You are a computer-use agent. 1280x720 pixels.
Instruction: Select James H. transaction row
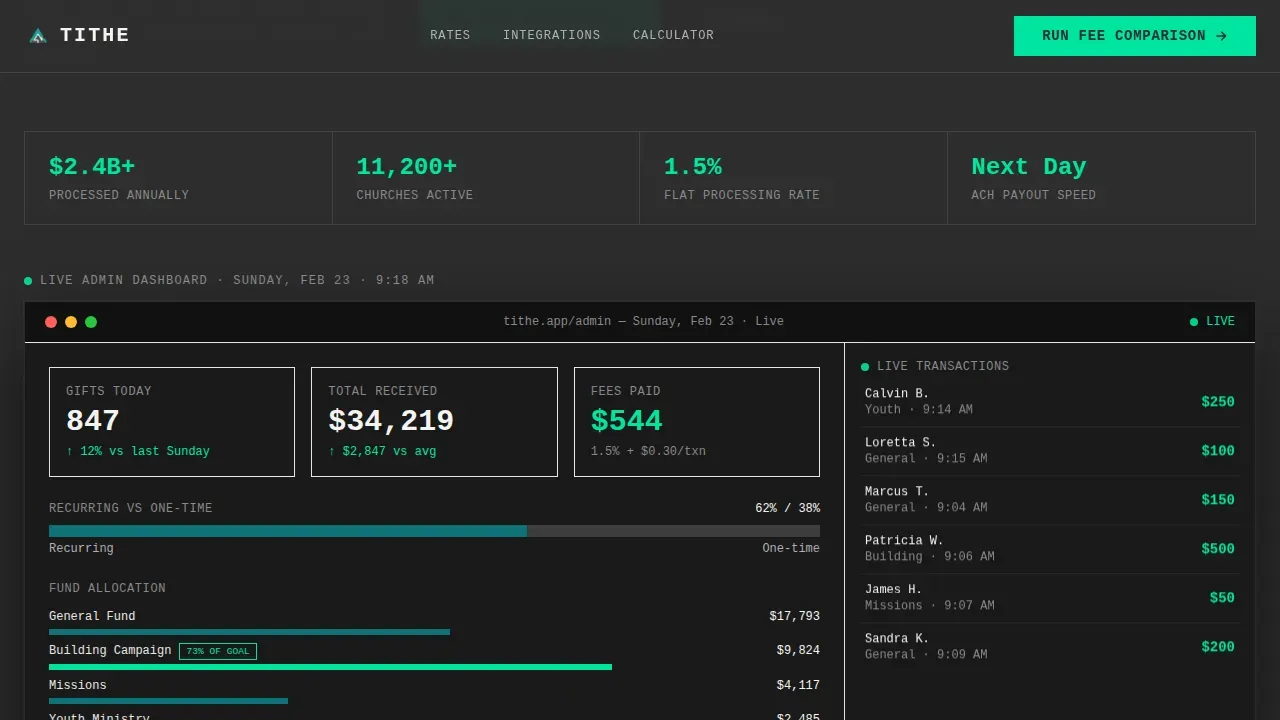coord(1050,598)
